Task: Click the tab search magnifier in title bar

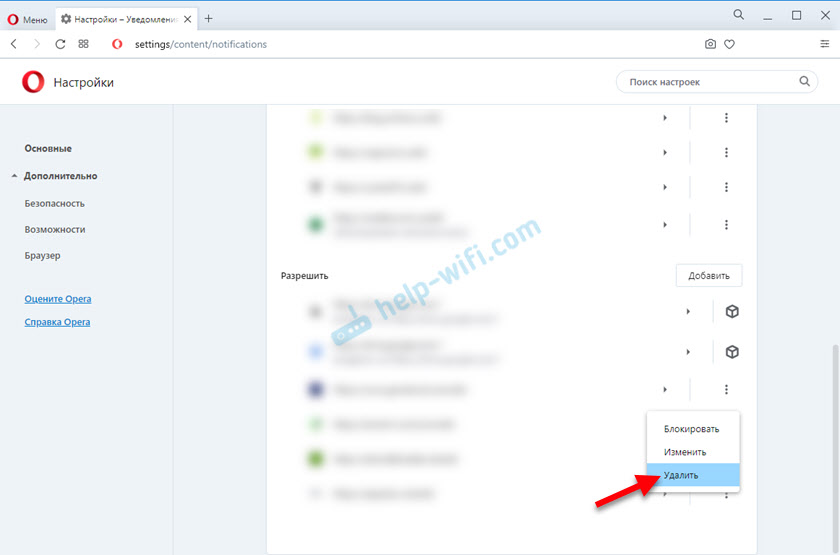Action: click(x=738, y=14)
